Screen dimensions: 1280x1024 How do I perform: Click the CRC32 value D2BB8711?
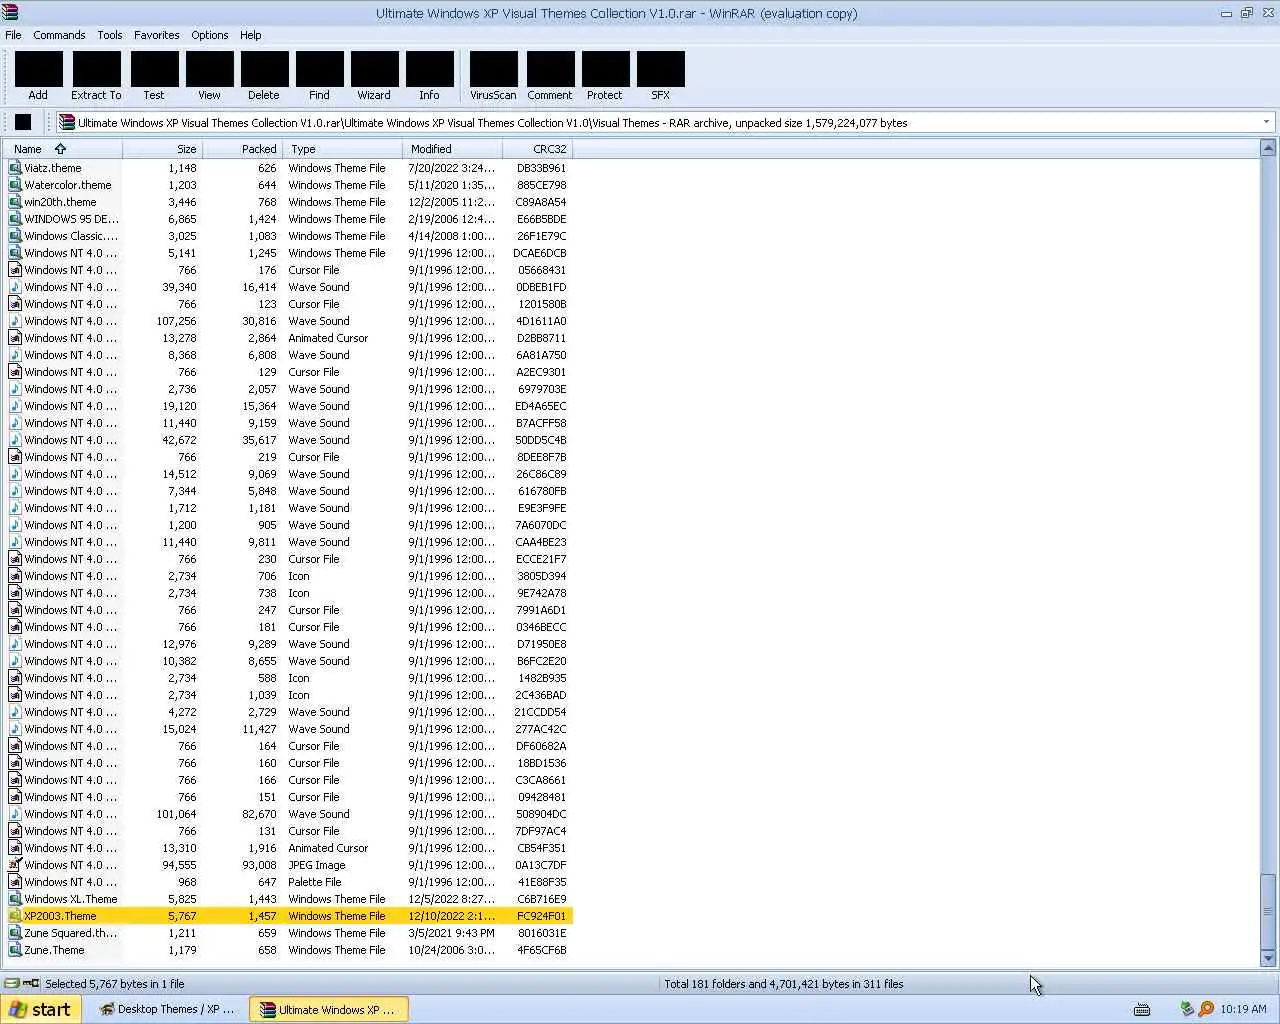tap(541, 338)
